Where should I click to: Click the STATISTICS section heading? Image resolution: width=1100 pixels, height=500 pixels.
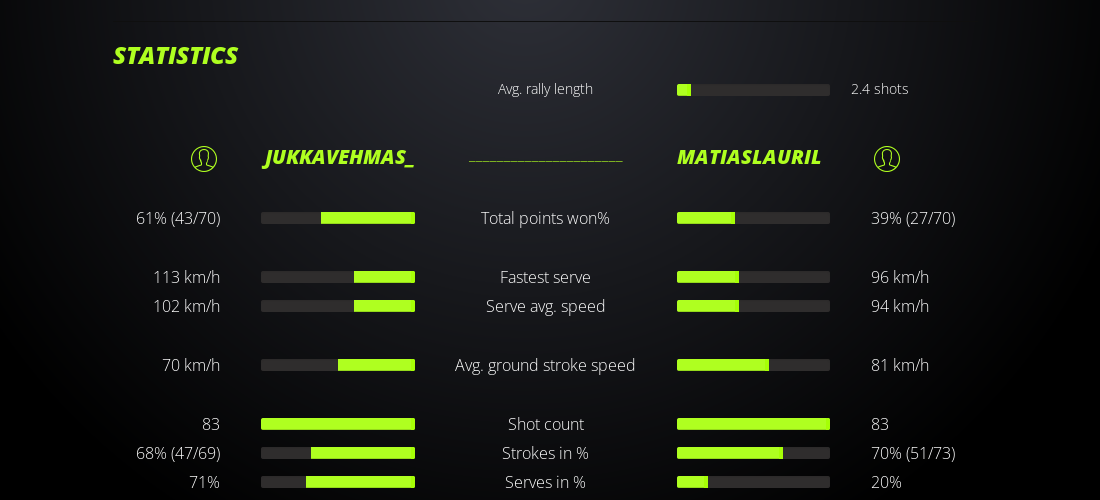[175, 56]
